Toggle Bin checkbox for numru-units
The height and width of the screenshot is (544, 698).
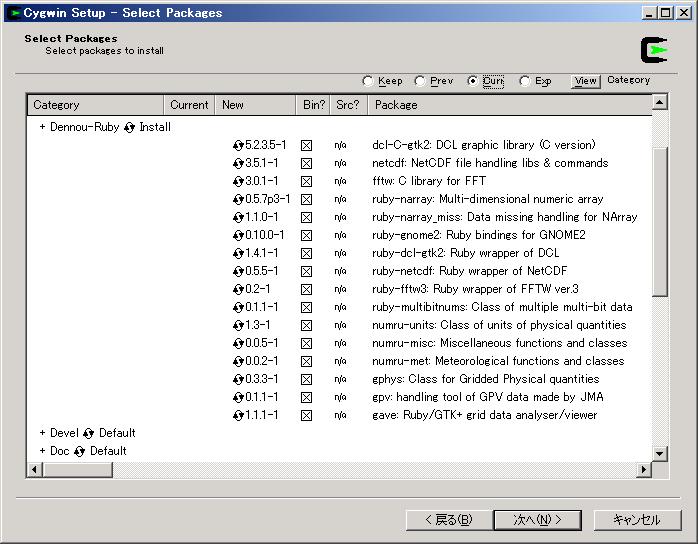pos(306,325)
